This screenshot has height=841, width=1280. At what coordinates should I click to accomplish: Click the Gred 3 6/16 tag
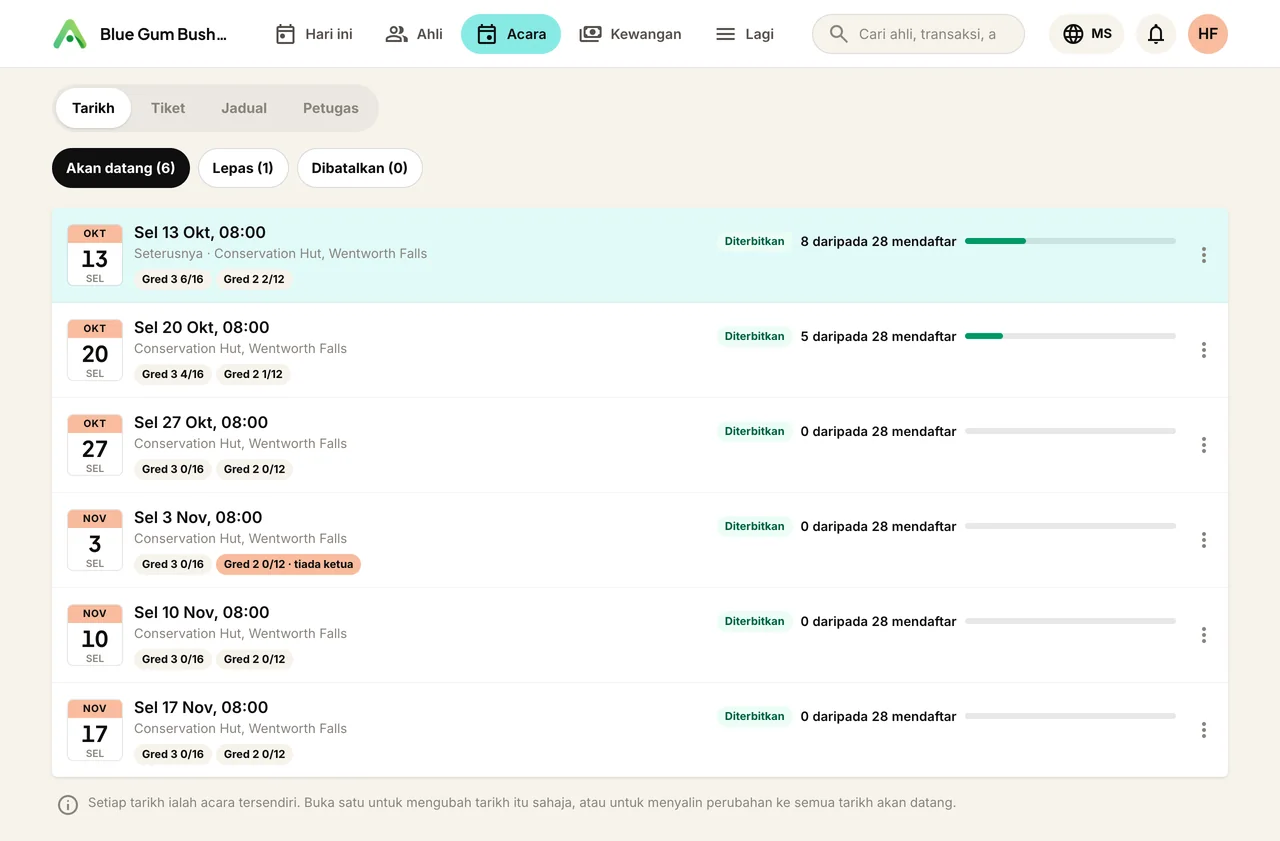173,279
